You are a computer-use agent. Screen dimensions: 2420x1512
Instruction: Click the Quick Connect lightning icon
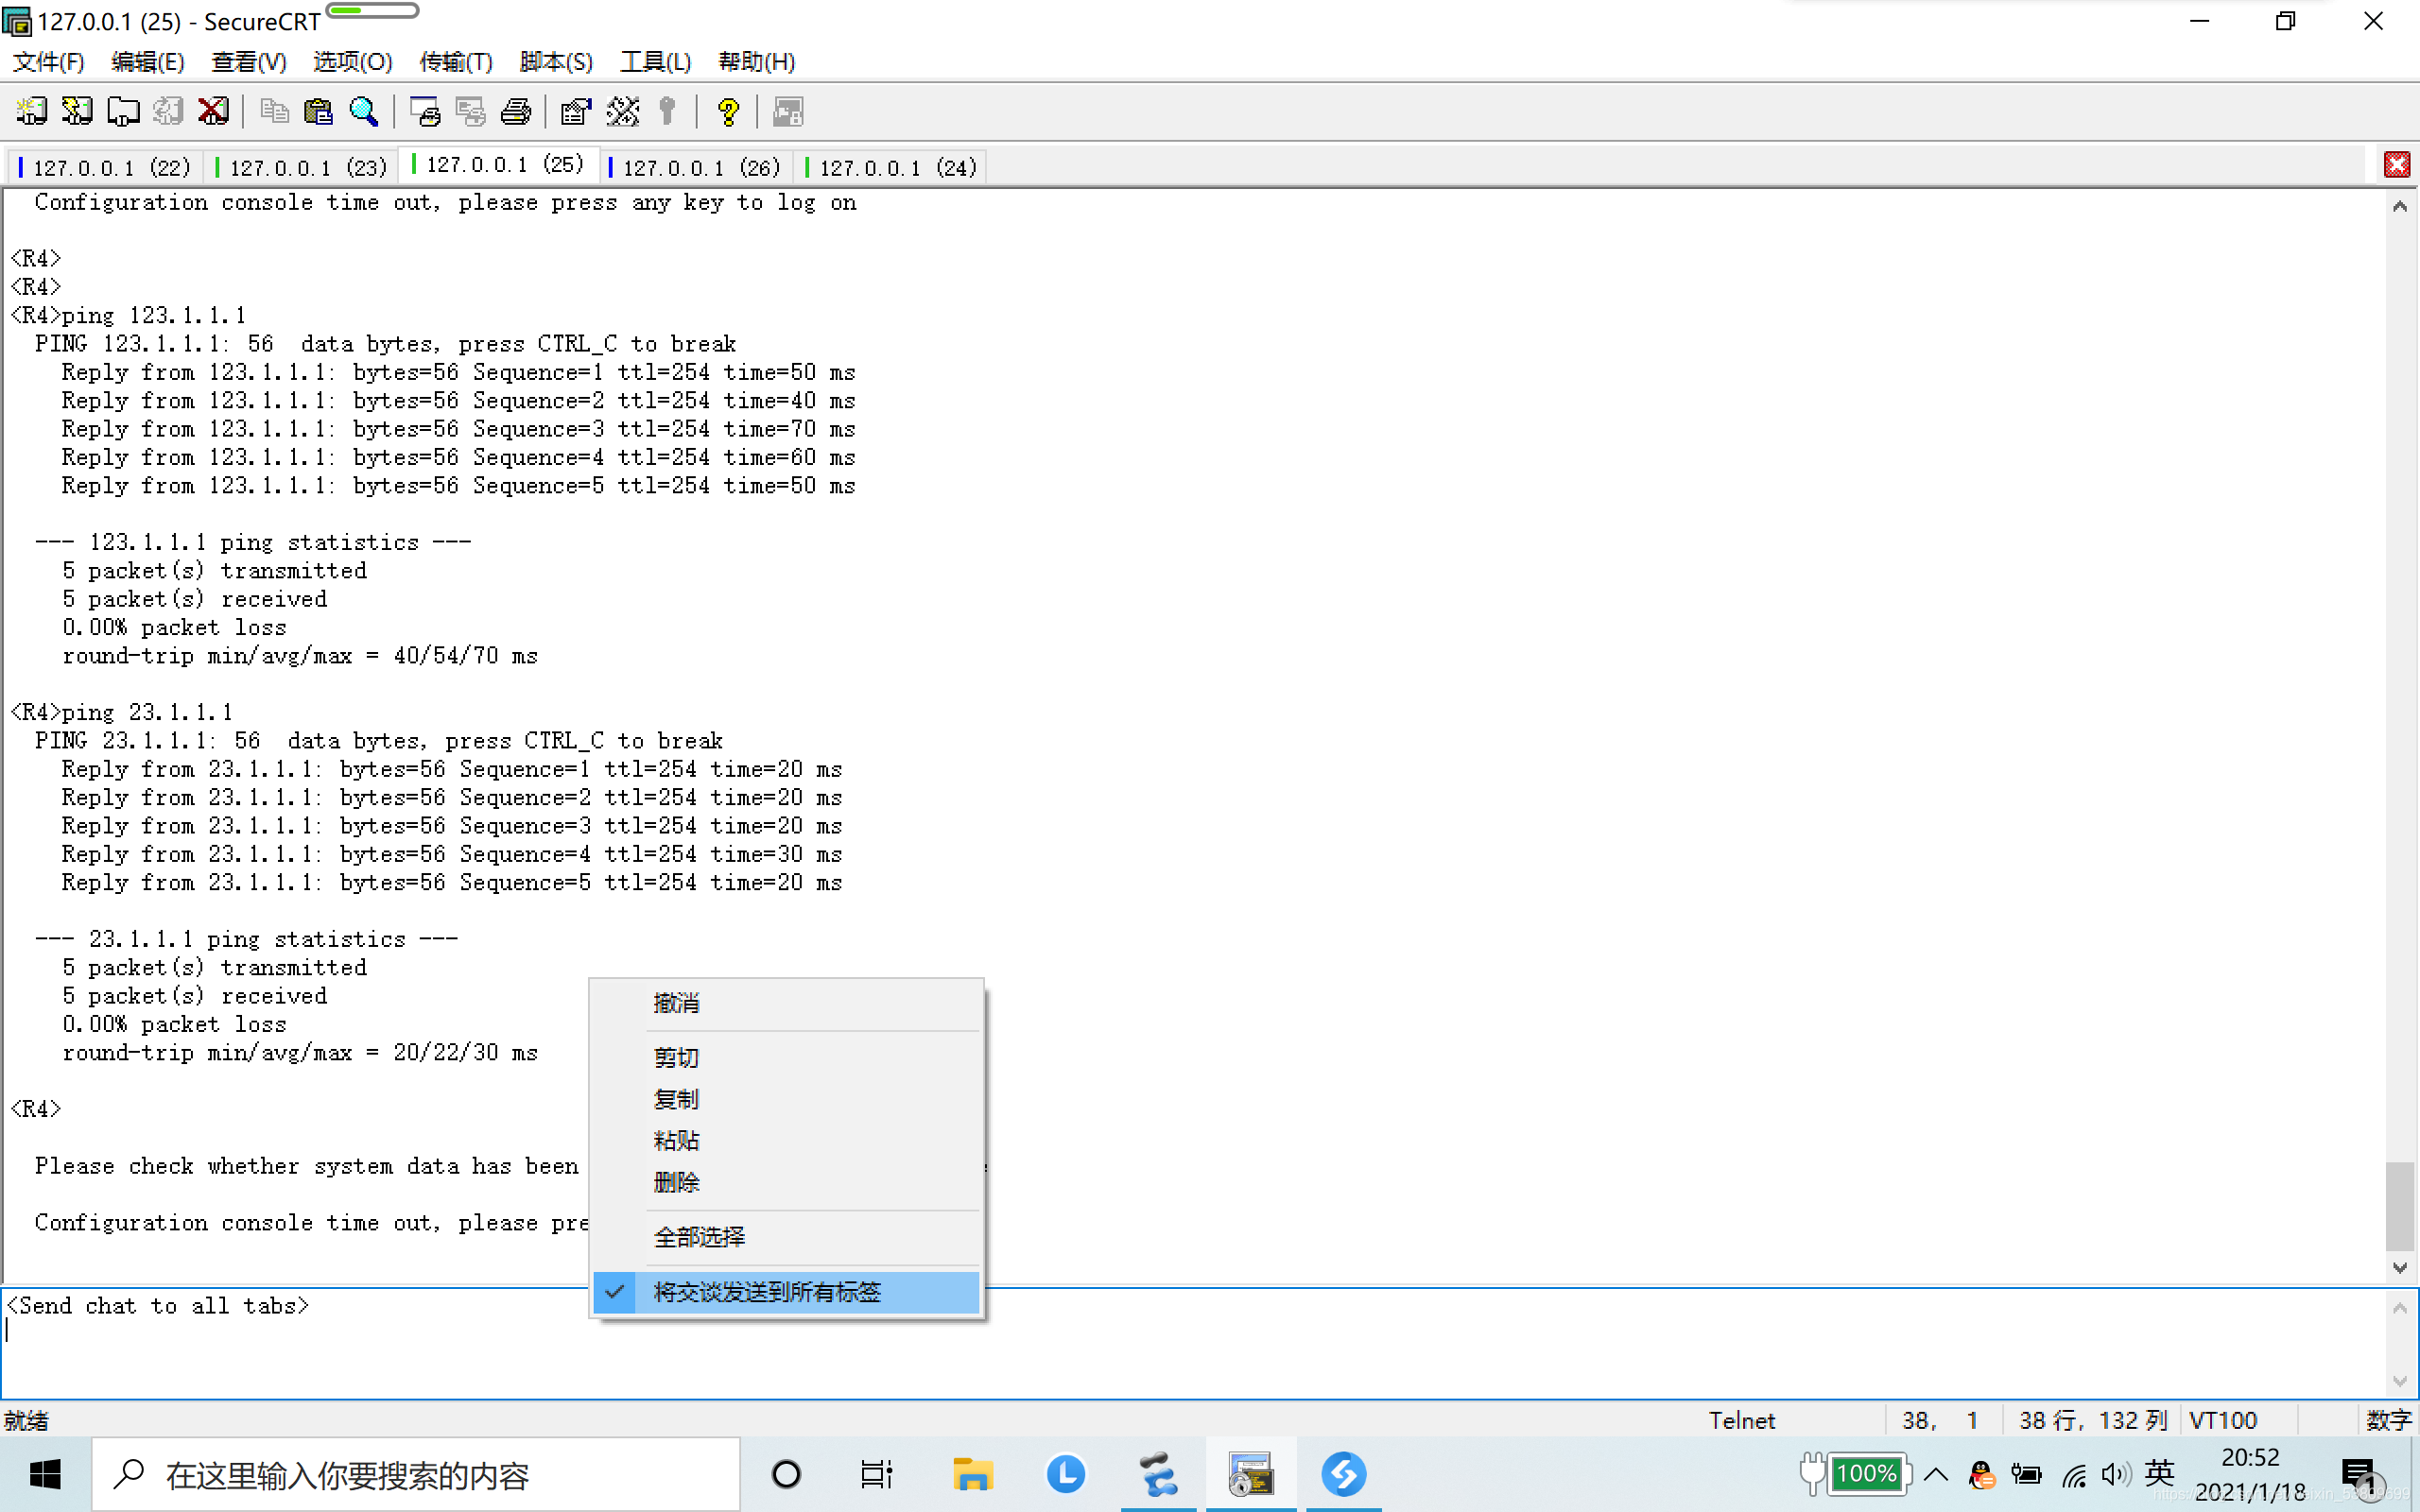(x=77, y=111)
